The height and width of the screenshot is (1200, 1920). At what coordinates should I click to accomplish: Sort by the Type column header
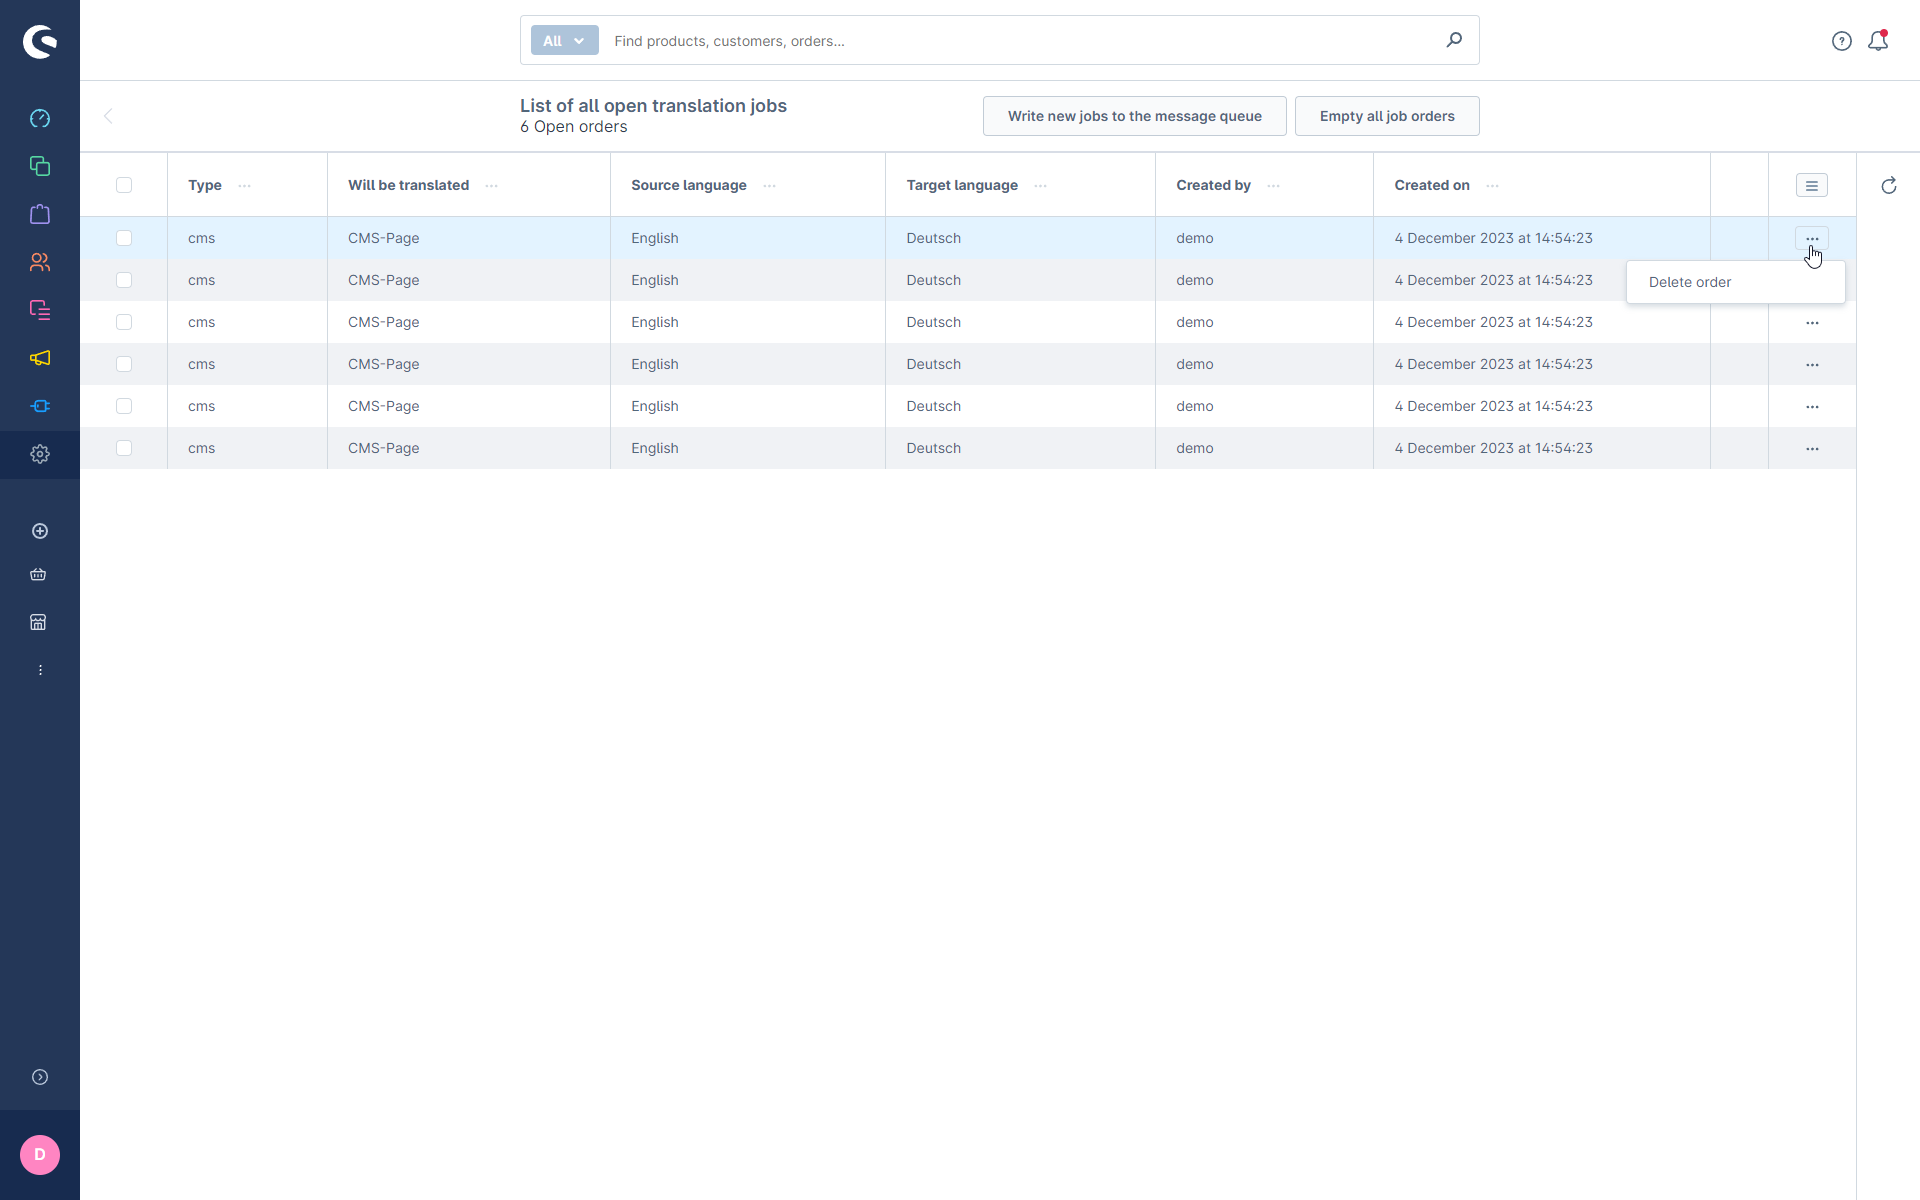pyautogui.click(x=205, y=185)
